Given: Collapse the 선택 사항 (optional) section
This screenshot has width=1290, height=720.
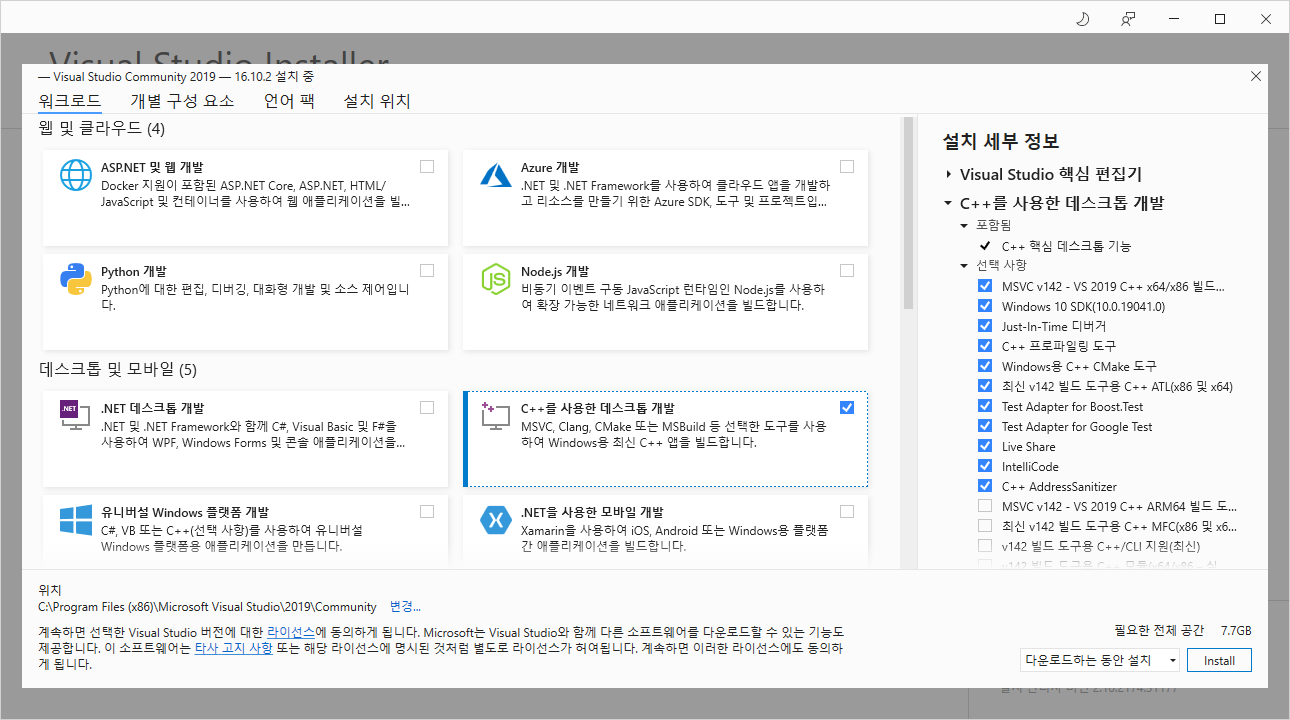Looking at the screenshot, I should [x=964, y=266].
